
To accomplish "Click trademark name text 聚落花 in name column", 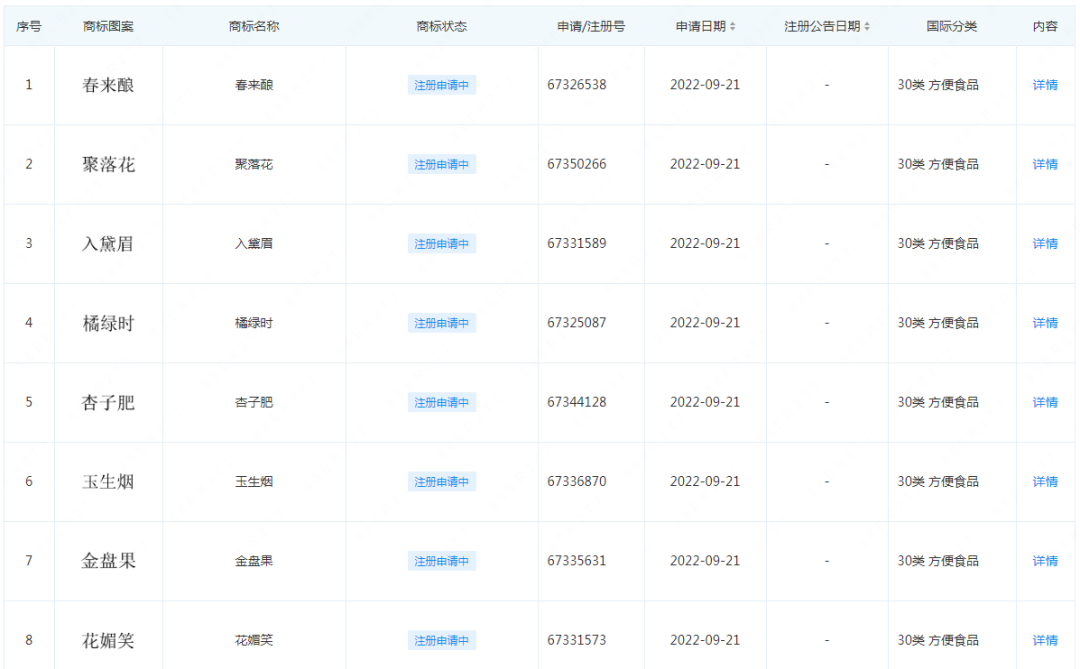I will click(254, 164).
